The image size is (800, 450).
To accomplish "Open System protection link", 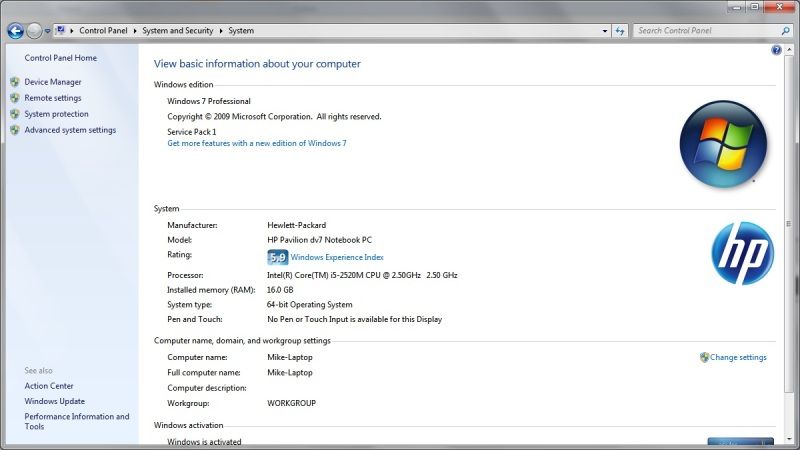I will (x=57, y=114).
